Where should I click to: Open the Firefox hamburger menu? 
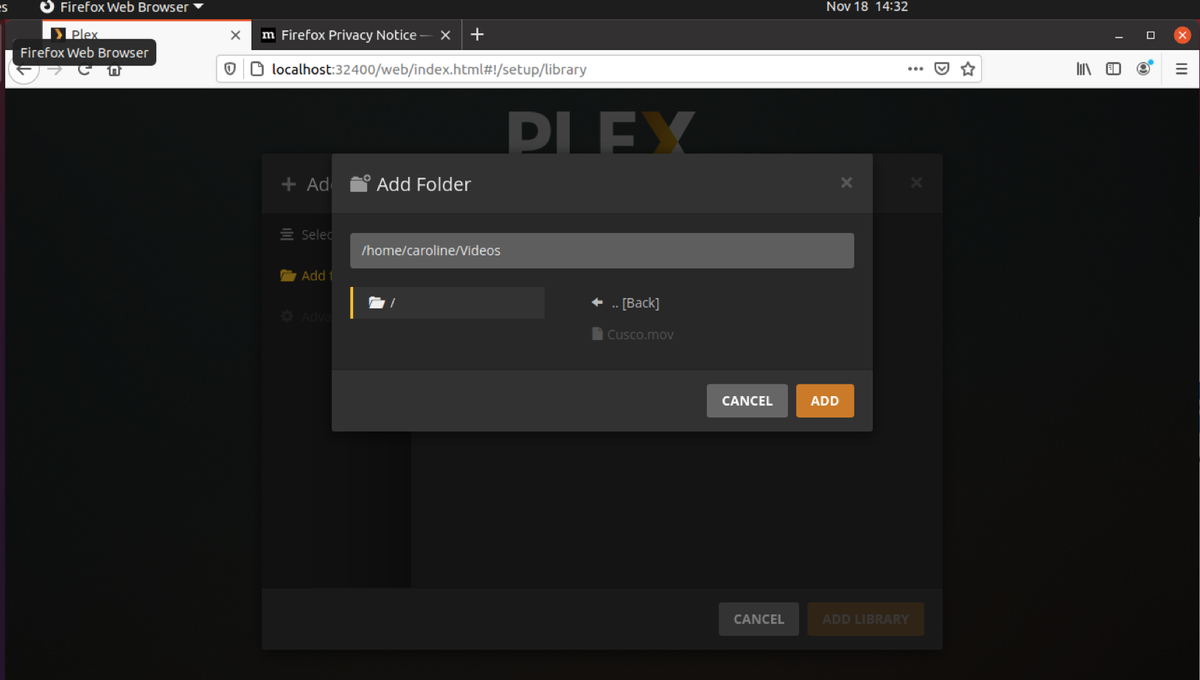coord(1181,68)
